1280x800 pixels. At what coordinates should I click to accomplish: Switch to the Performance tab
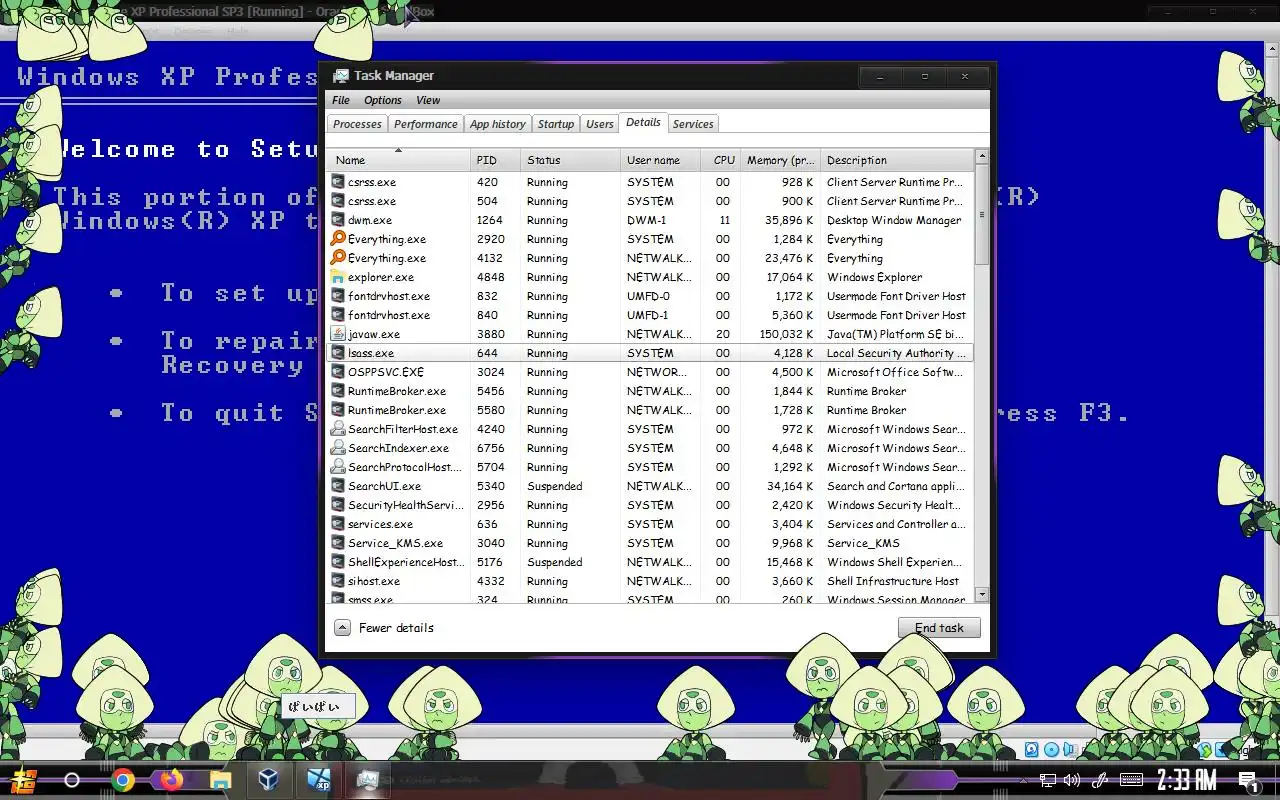[425, 124]
